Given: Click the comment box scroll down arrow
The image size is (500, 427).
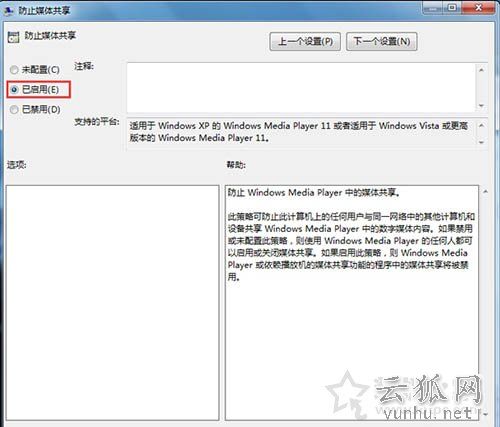Looking at the screenshot, I should point(481,106).
